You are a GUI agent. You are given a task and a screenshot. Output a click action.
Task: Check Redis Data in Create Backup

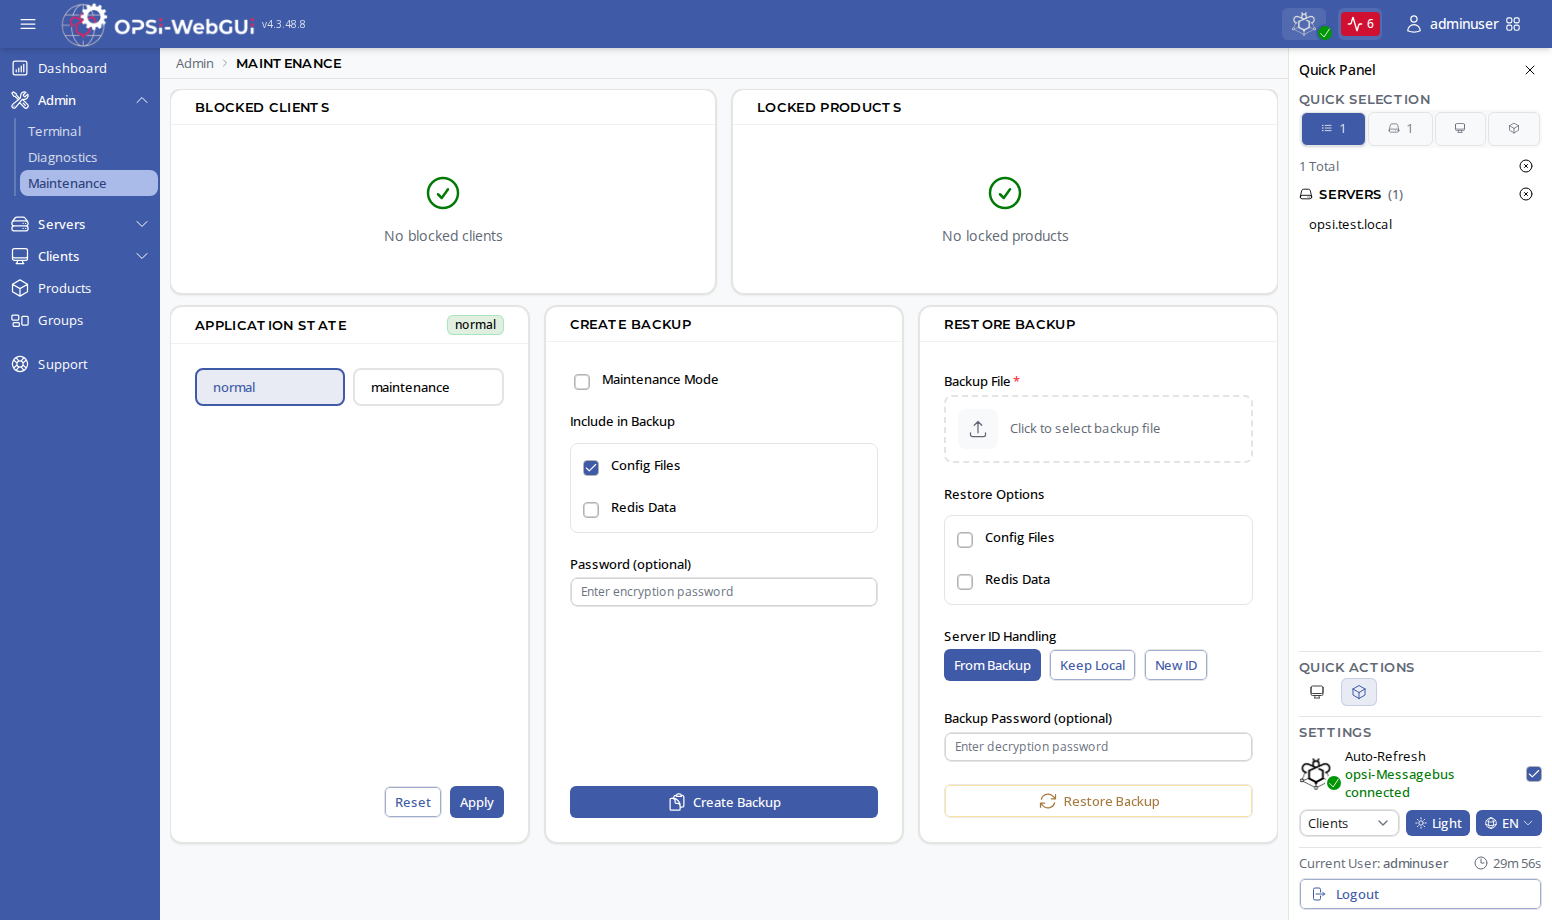click(591, 509)
